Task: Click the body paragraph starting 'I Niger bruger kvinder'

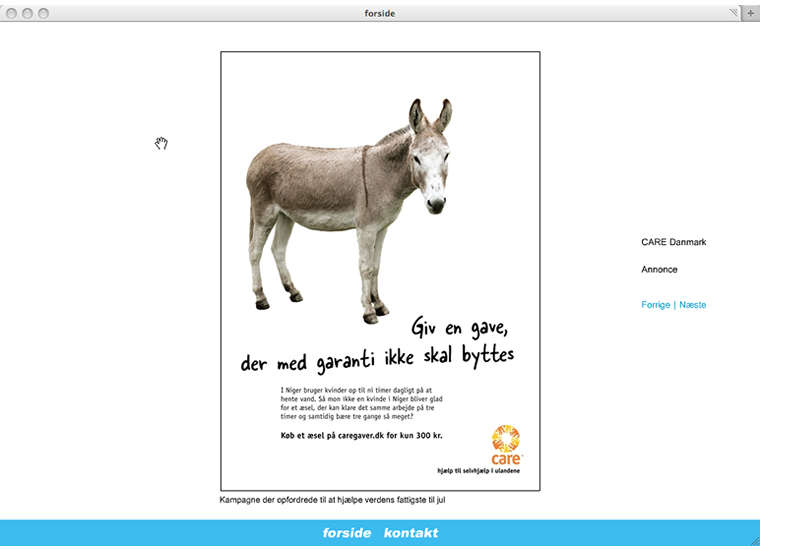Action: point(361,403)
